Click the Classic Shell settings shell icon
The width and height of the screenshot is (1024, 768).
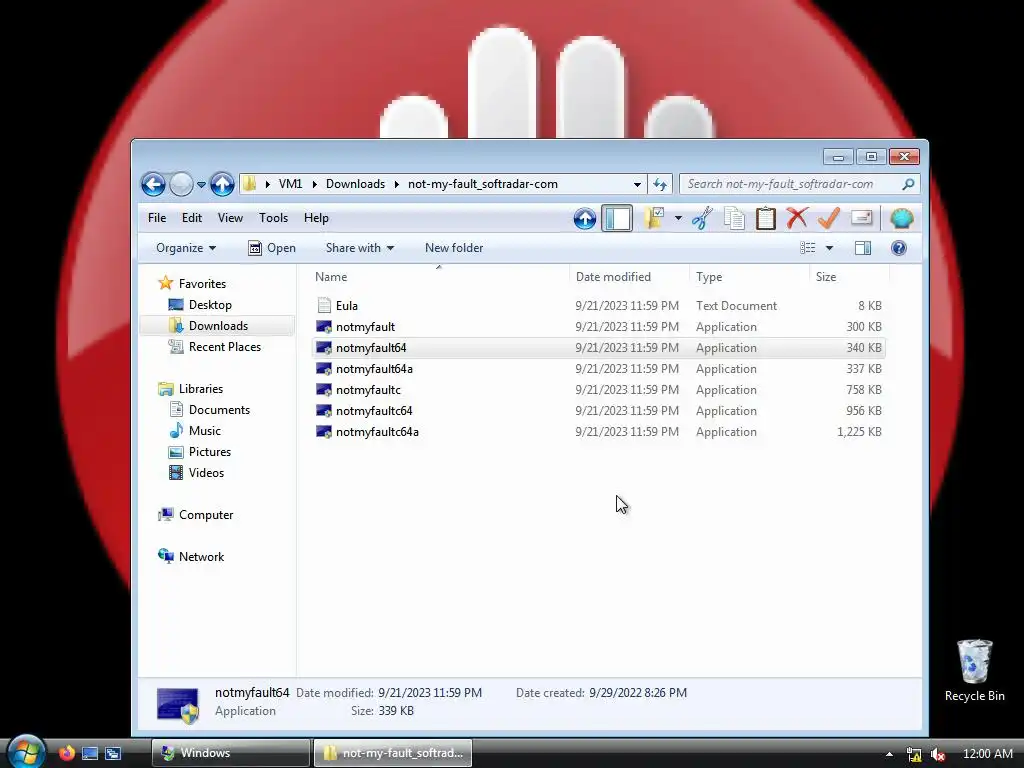[x=901, y=218]
